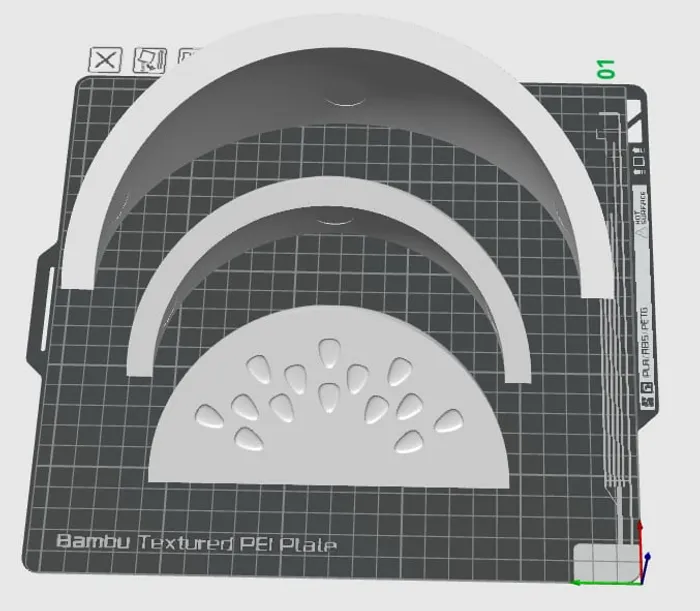This screenshot has height=611, width=700.
Task: Click the partially hidden arrange icon
Action: pyautogui.click(x=186, y=57)
